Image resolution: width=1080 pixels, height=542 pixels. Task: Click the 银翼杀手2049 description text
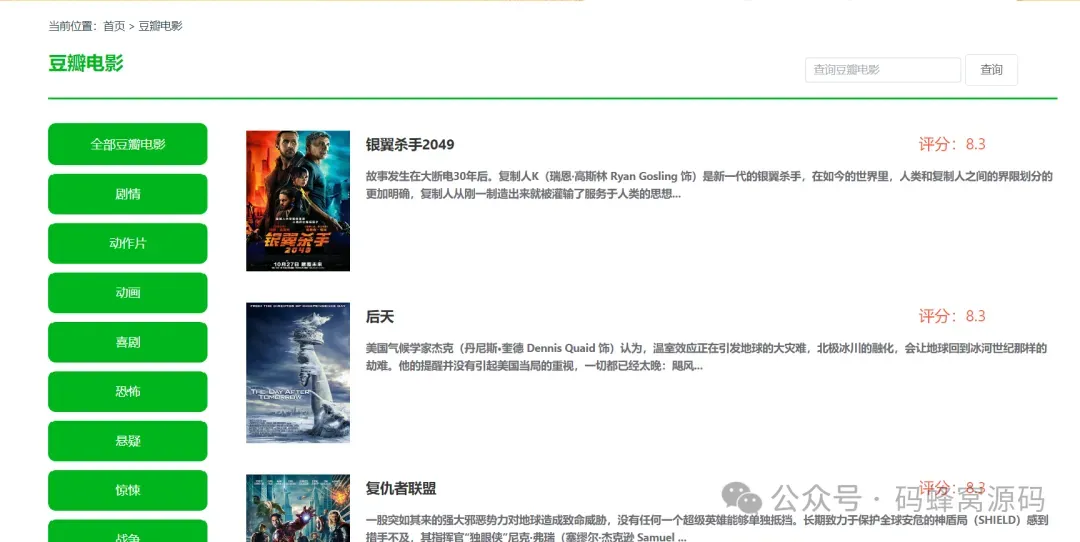click(709, 185)
